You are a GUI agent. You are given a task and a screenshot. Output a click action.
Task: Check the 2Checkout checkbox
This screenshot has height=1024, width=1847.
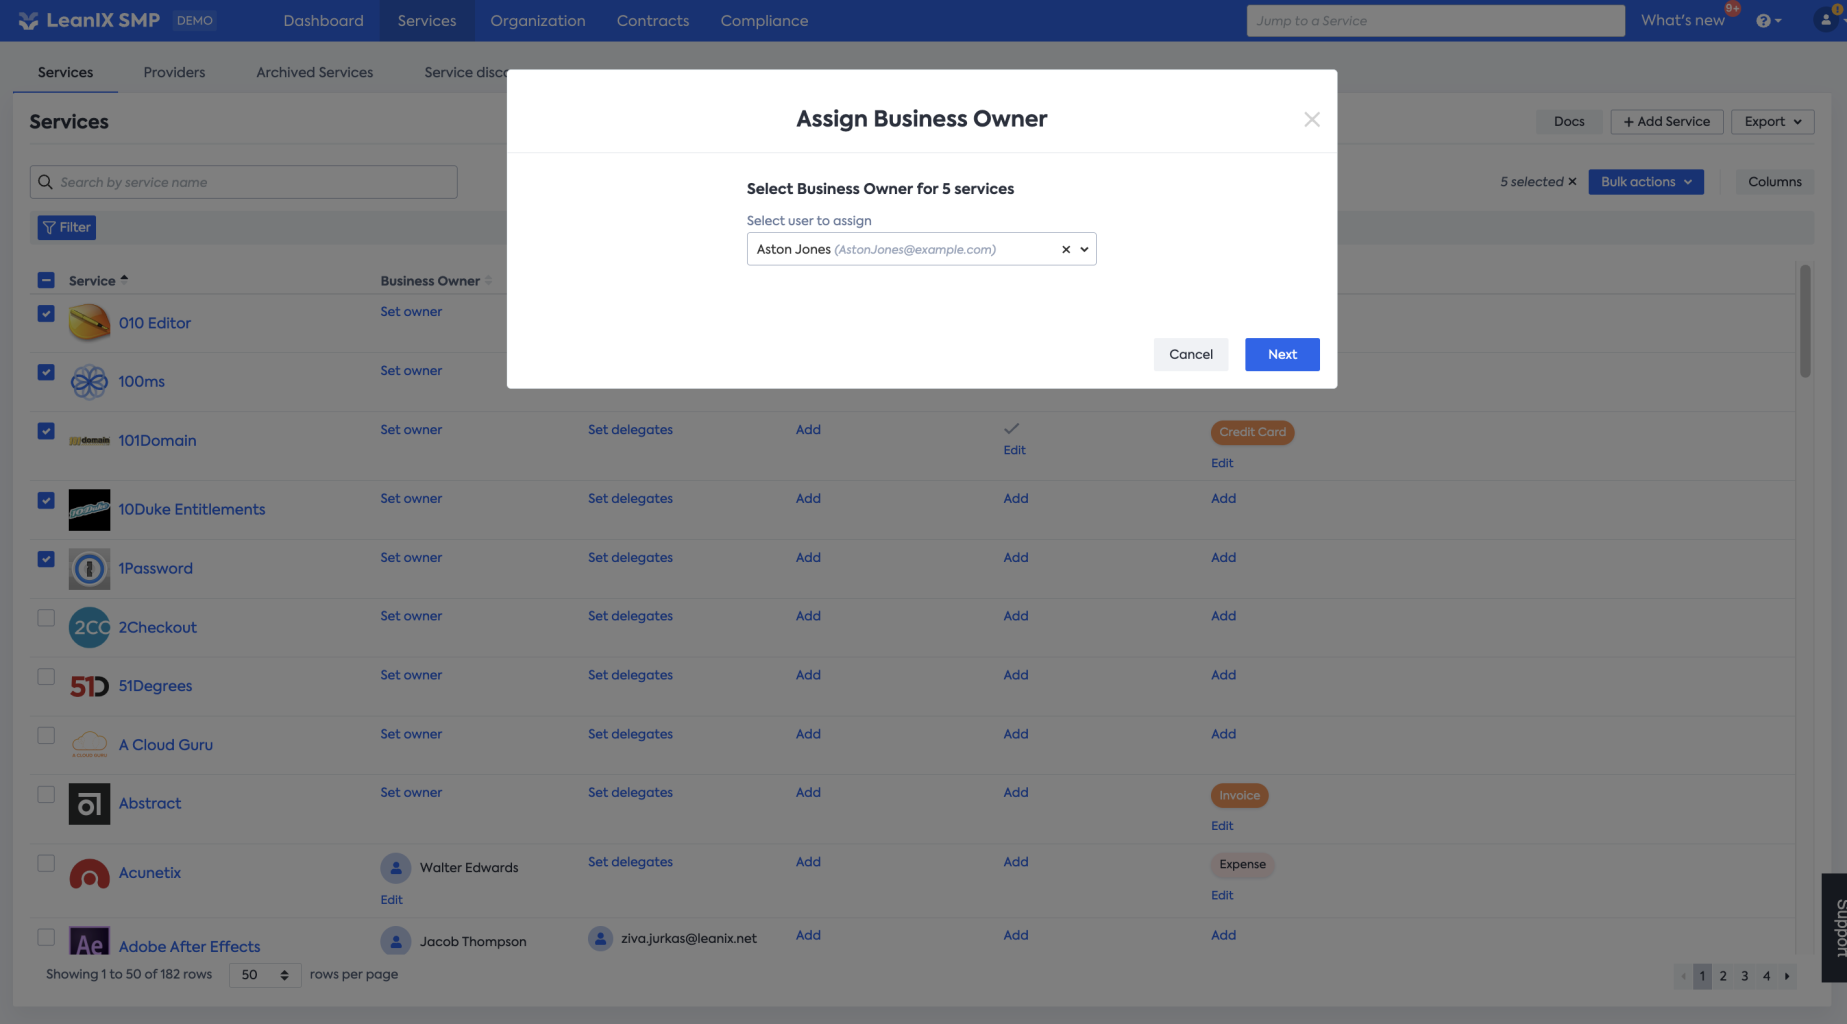coord(46,618)
